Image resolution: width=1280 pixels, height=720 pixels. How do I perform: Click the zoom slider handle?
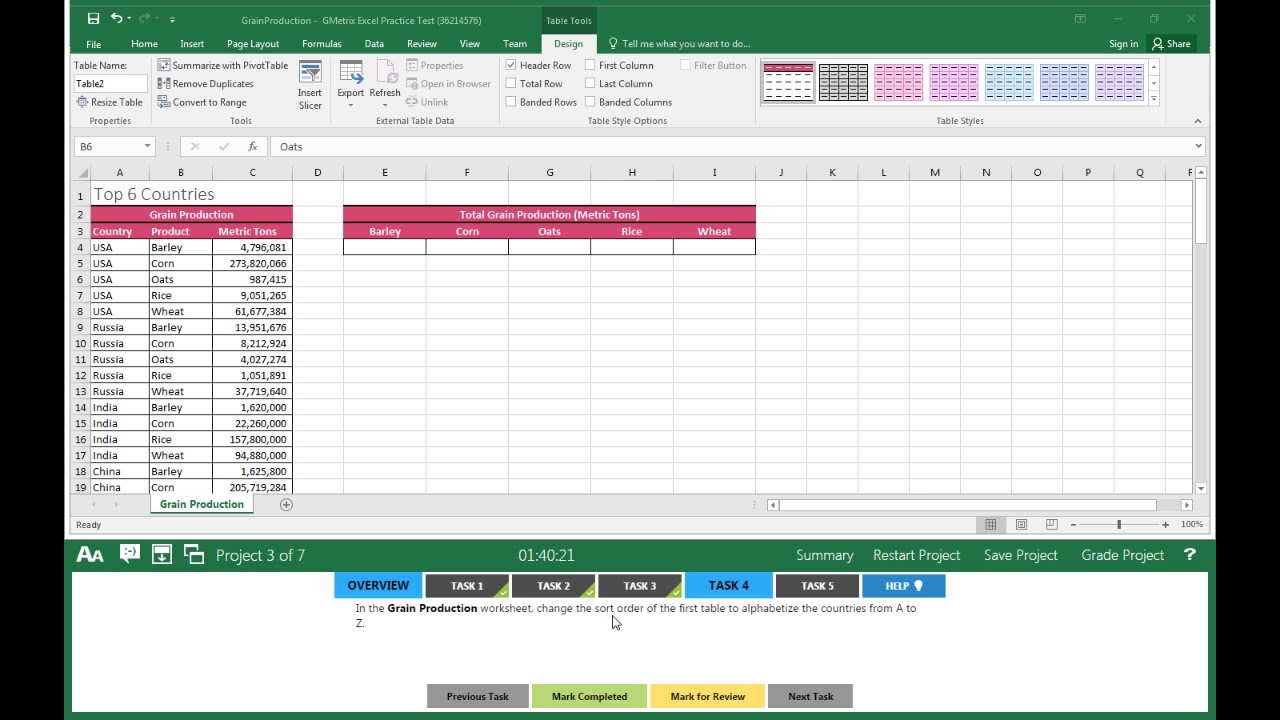click(1119, 525)
